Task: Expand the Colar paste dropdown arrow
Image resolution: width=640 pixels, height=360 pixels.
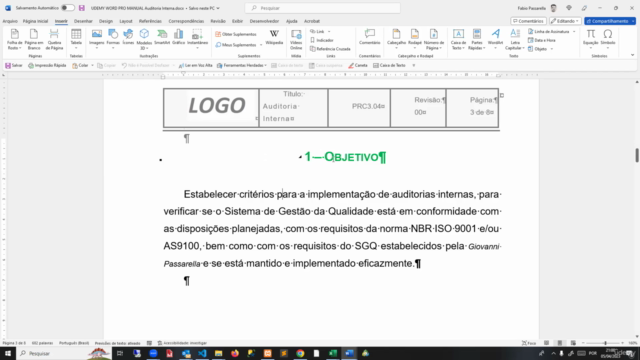Action: click(92, 65)
